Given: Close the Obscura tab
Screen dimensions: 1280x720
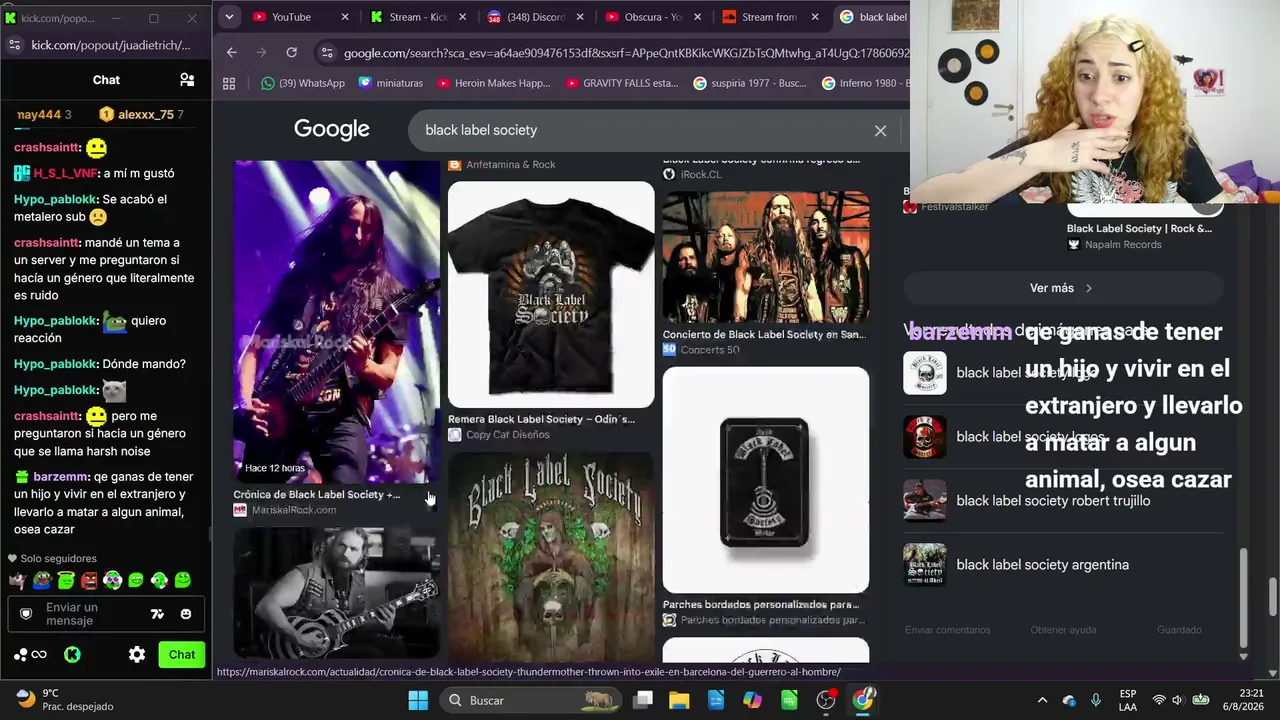Looking at the screenshot, I should (697, 17).
